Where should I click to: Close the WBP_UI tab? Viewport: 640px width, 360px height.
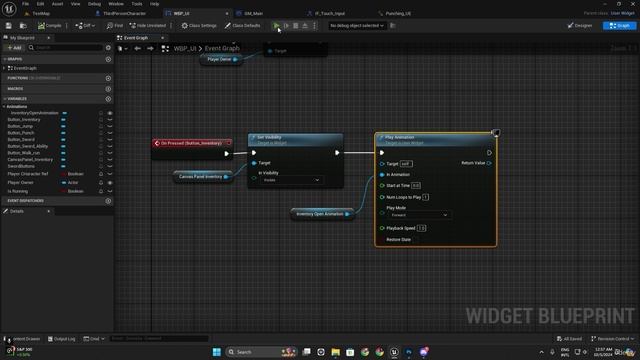(x=227, y=13)
